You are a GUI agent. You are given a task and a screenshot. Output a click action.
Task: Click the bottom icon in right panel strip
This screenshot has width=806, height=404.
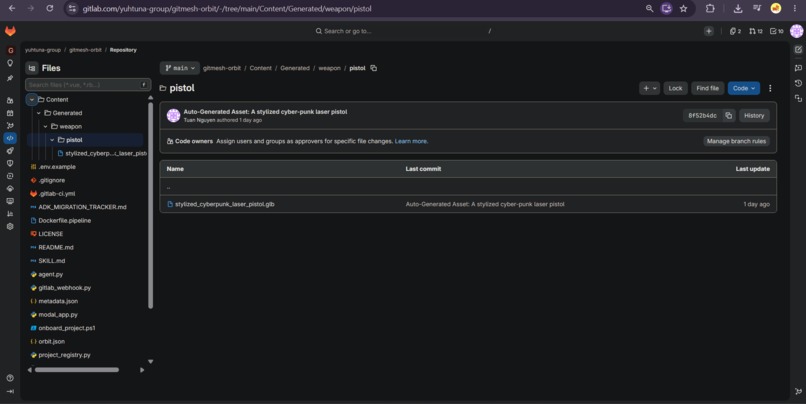tap(798, 391)
